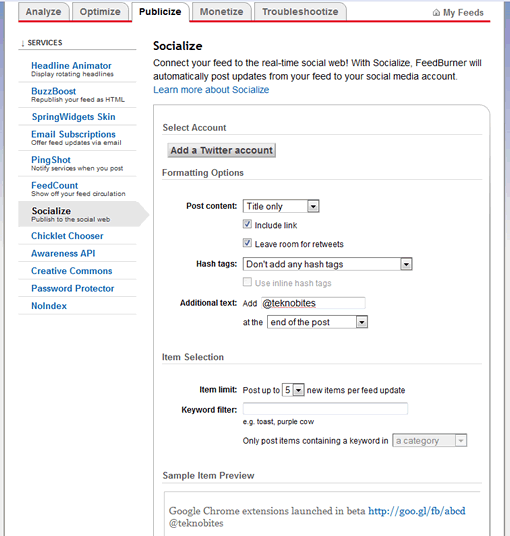Go to the Troubleshootize tab
Screen dimensions: 510x536
pyautogui.click(x=300, y=12)
